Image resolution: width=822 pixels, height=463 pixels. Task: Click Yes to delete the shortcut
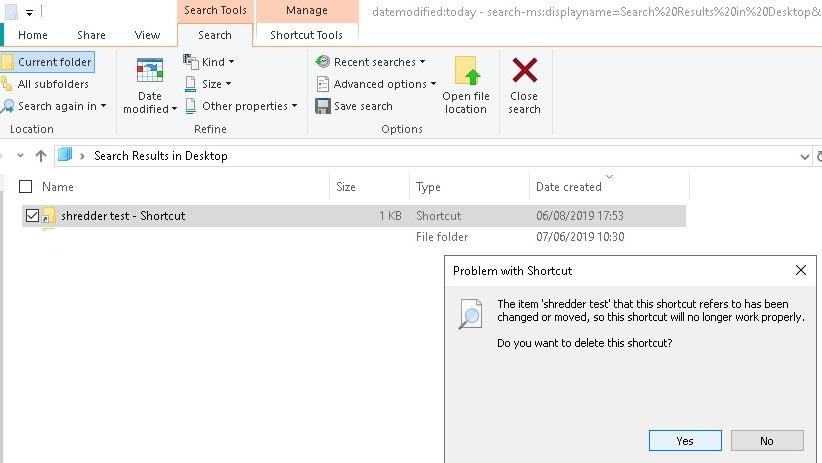[x=685, y=440]
